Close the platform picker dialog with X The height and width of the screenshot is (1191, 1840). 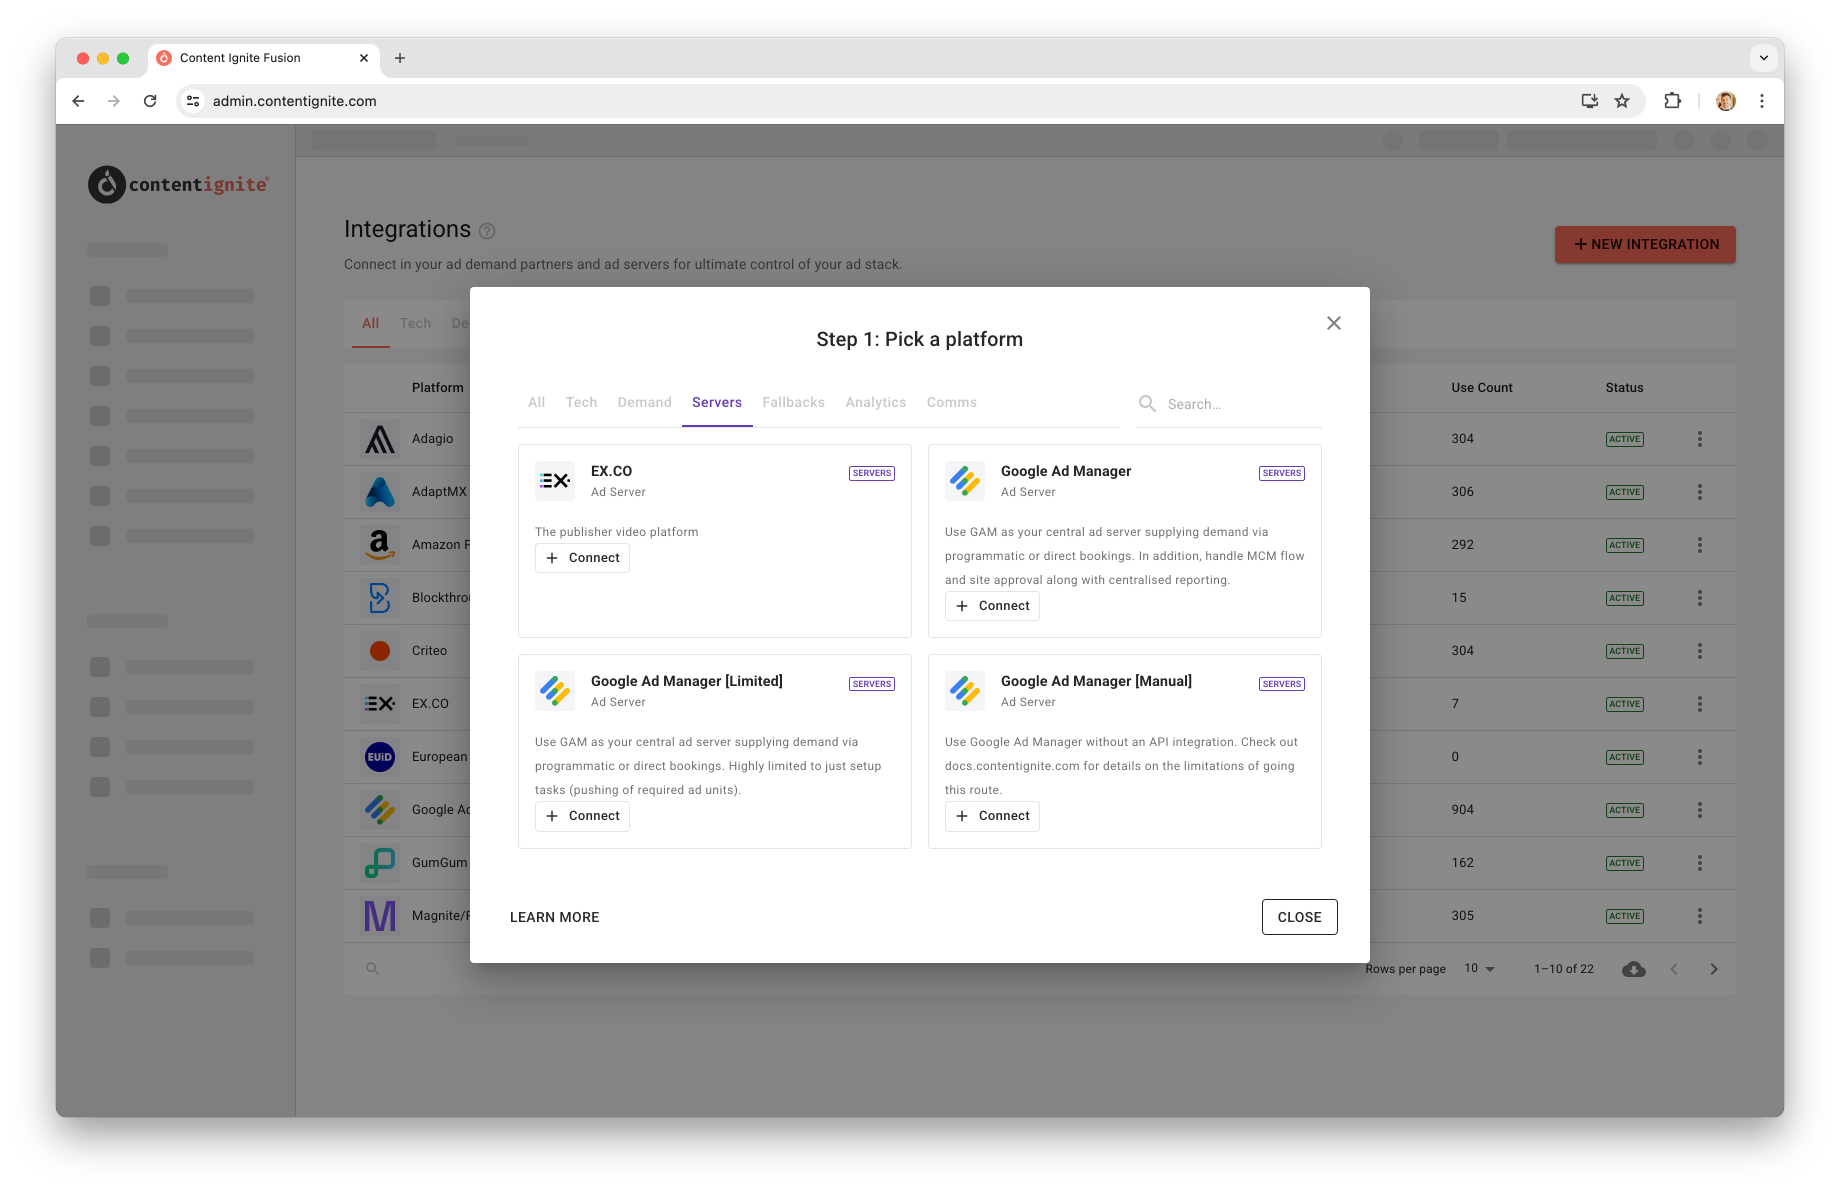tap(1333, 323)
